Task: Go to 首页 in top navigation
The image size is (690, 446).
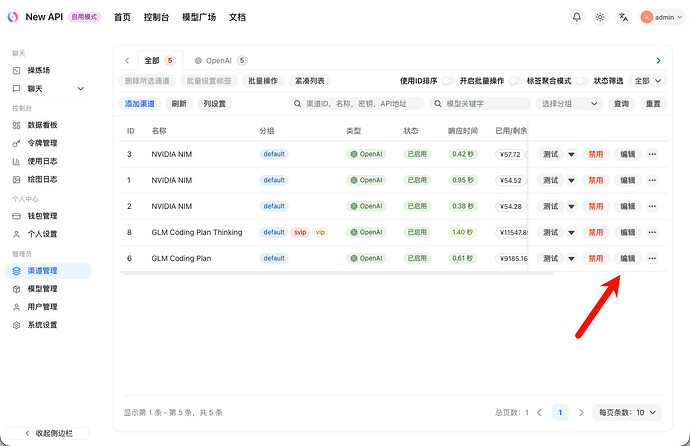Action: (122, 17)
